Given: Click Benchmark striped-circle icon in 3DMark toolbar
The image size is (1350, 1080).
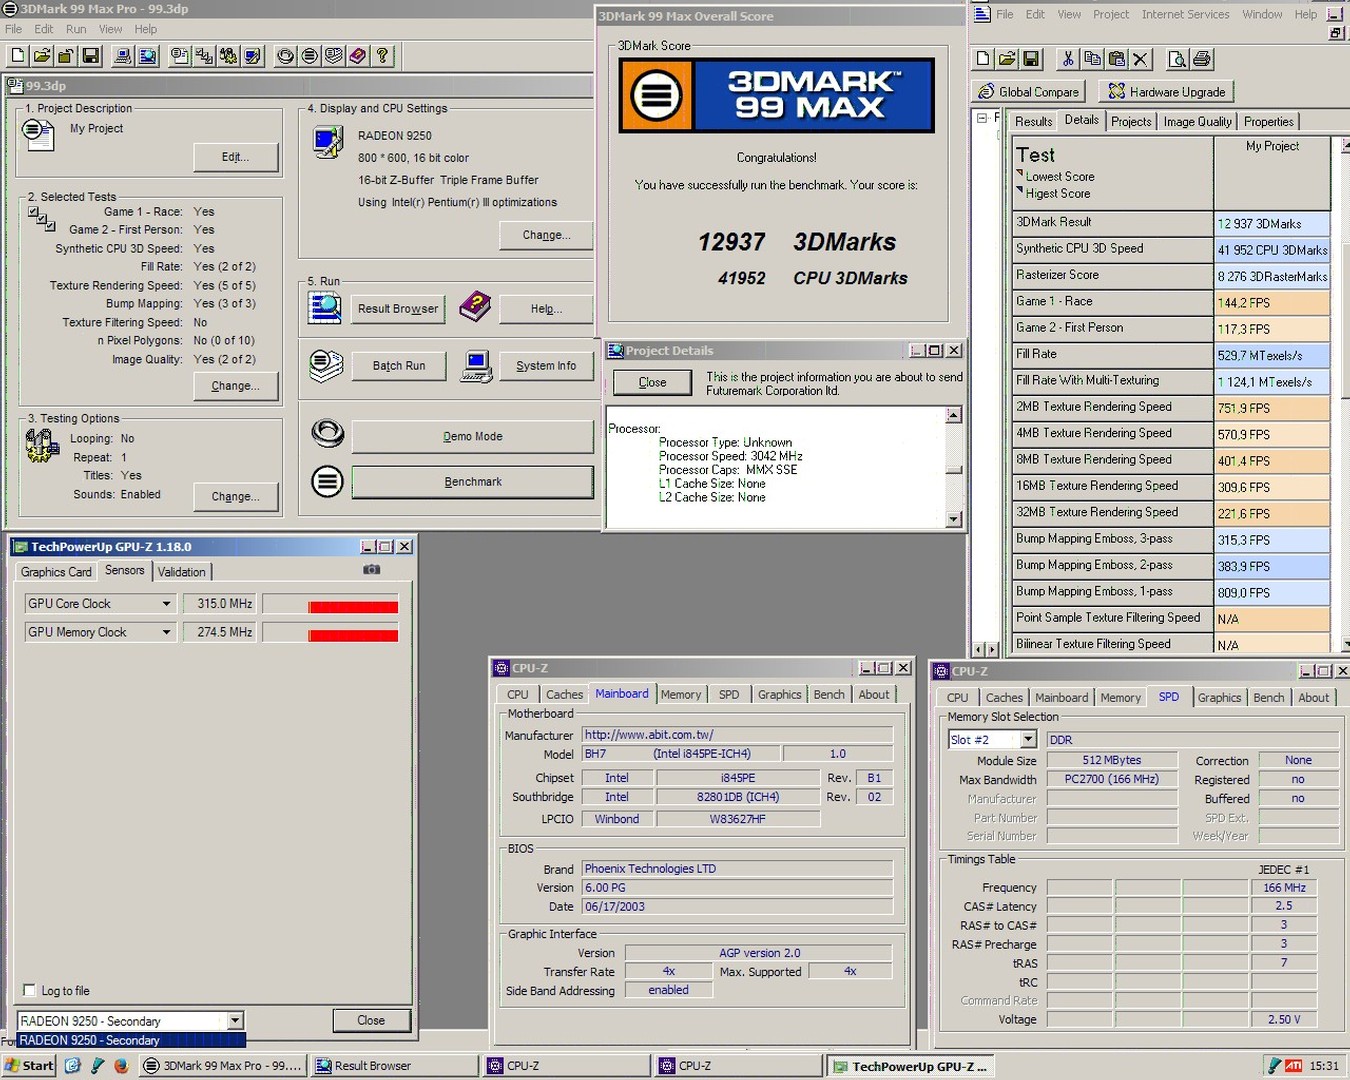Looking at the screenshot, I should (x=310, y=56).
